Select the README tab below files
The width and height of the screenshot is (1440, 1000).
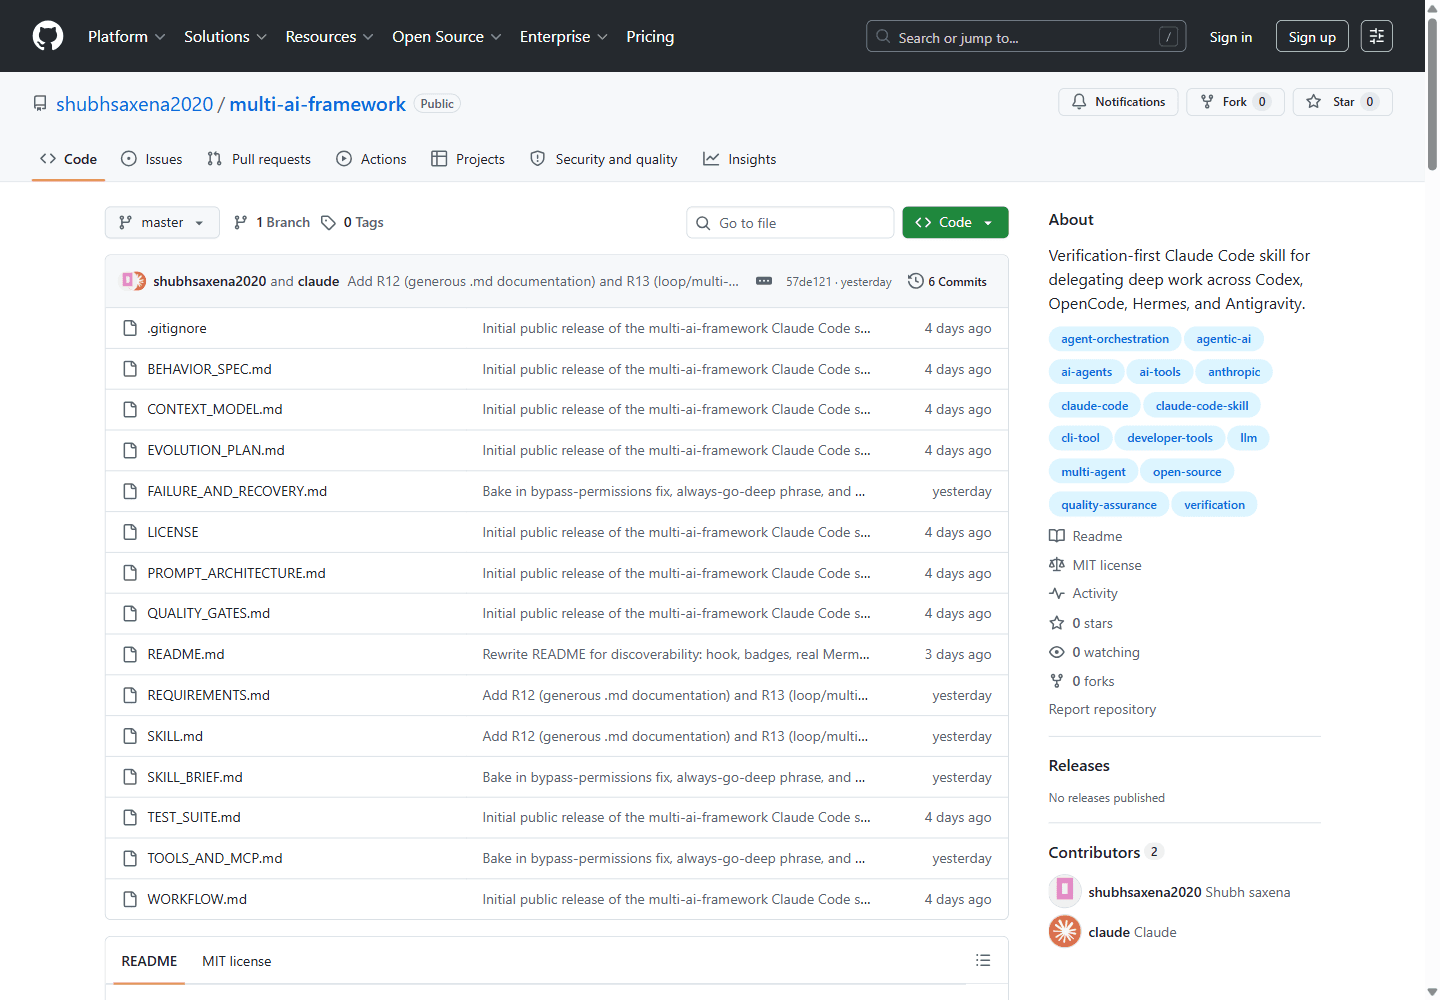point(149,961)
